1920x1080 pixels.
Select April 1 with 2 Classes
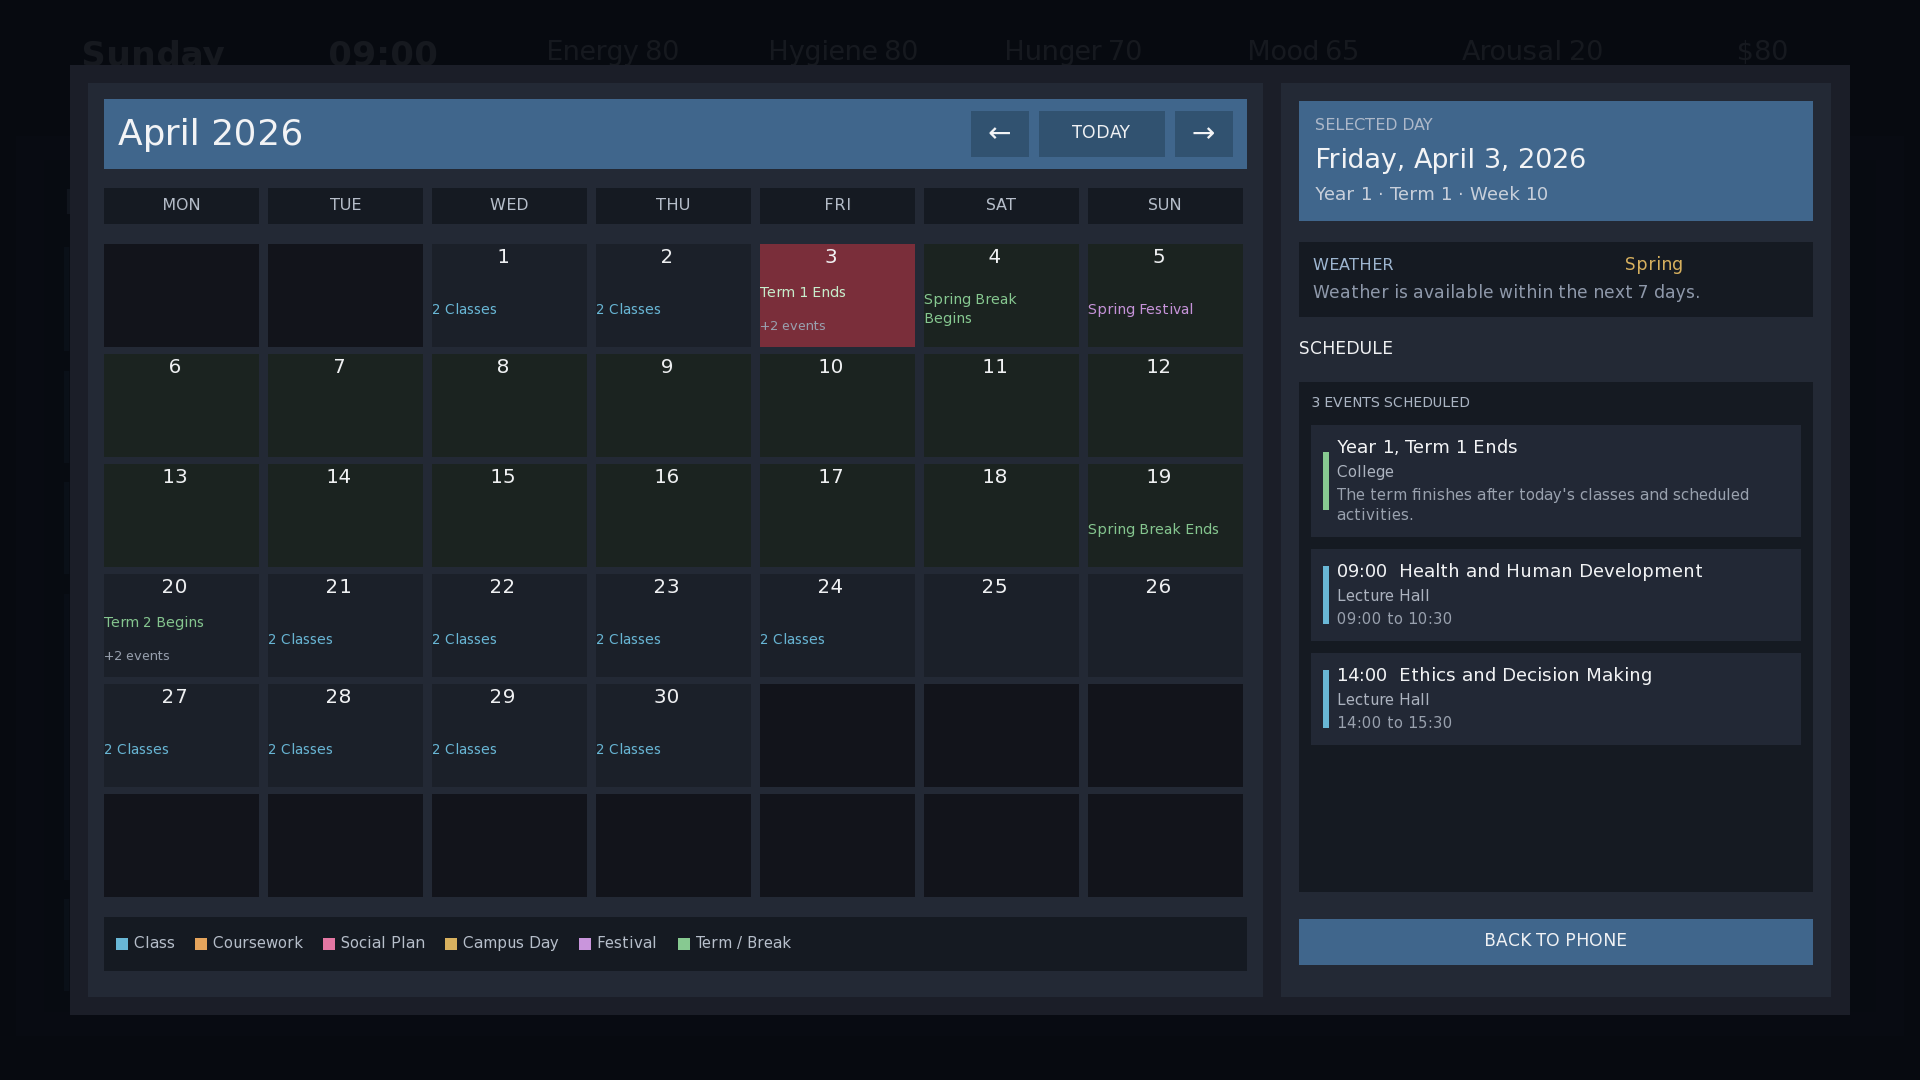[509, 295]
